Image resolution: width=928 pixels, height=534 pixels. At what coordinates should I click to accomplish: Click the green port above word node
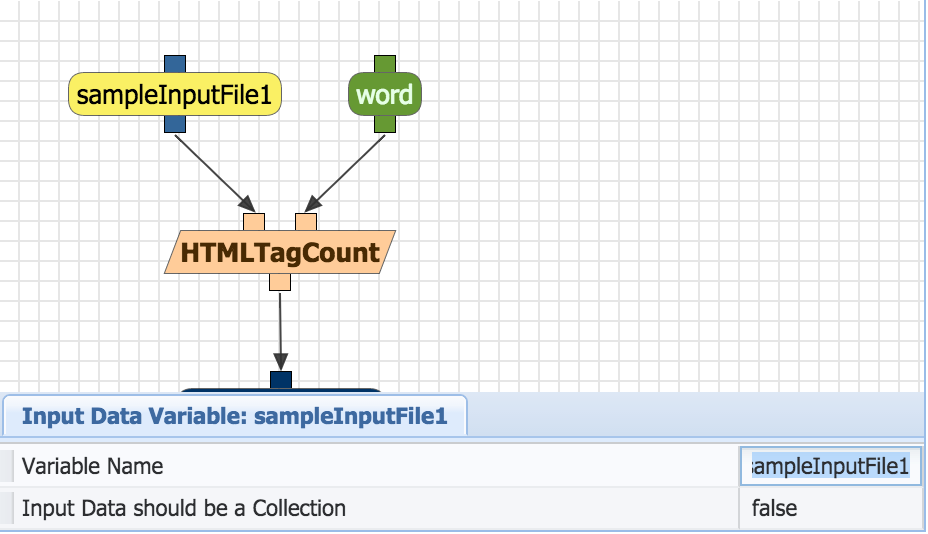(385, 63)
